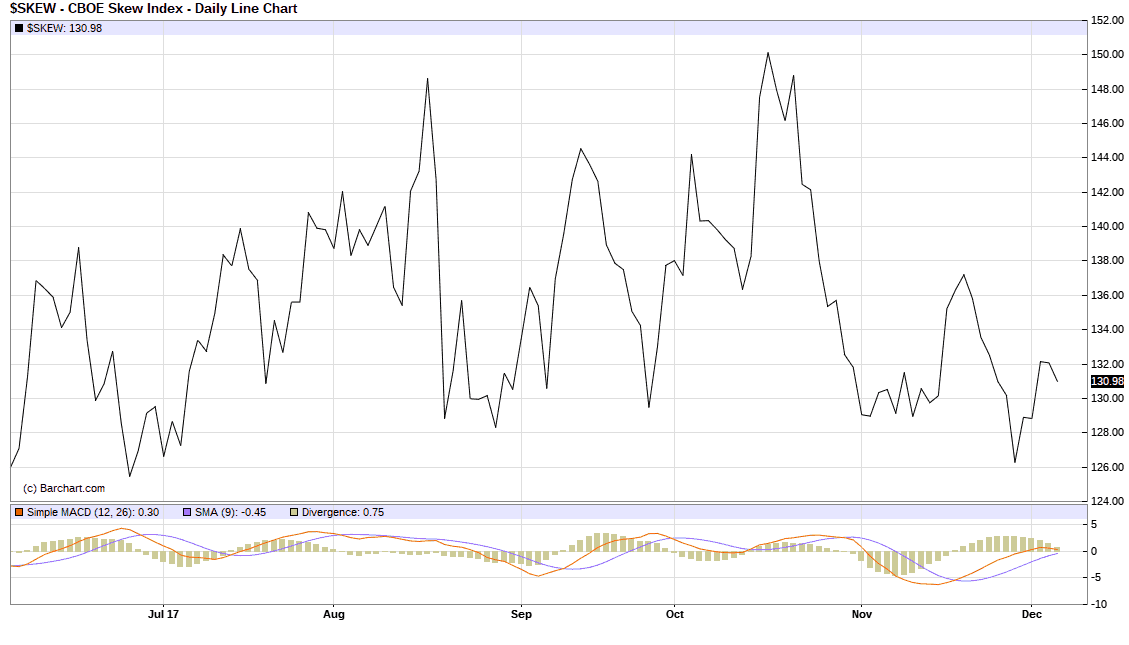Click the Jul 17 date axis label
Image resolution: width=1129 pixels, height=645 pixels.
(x=163, y=615)
